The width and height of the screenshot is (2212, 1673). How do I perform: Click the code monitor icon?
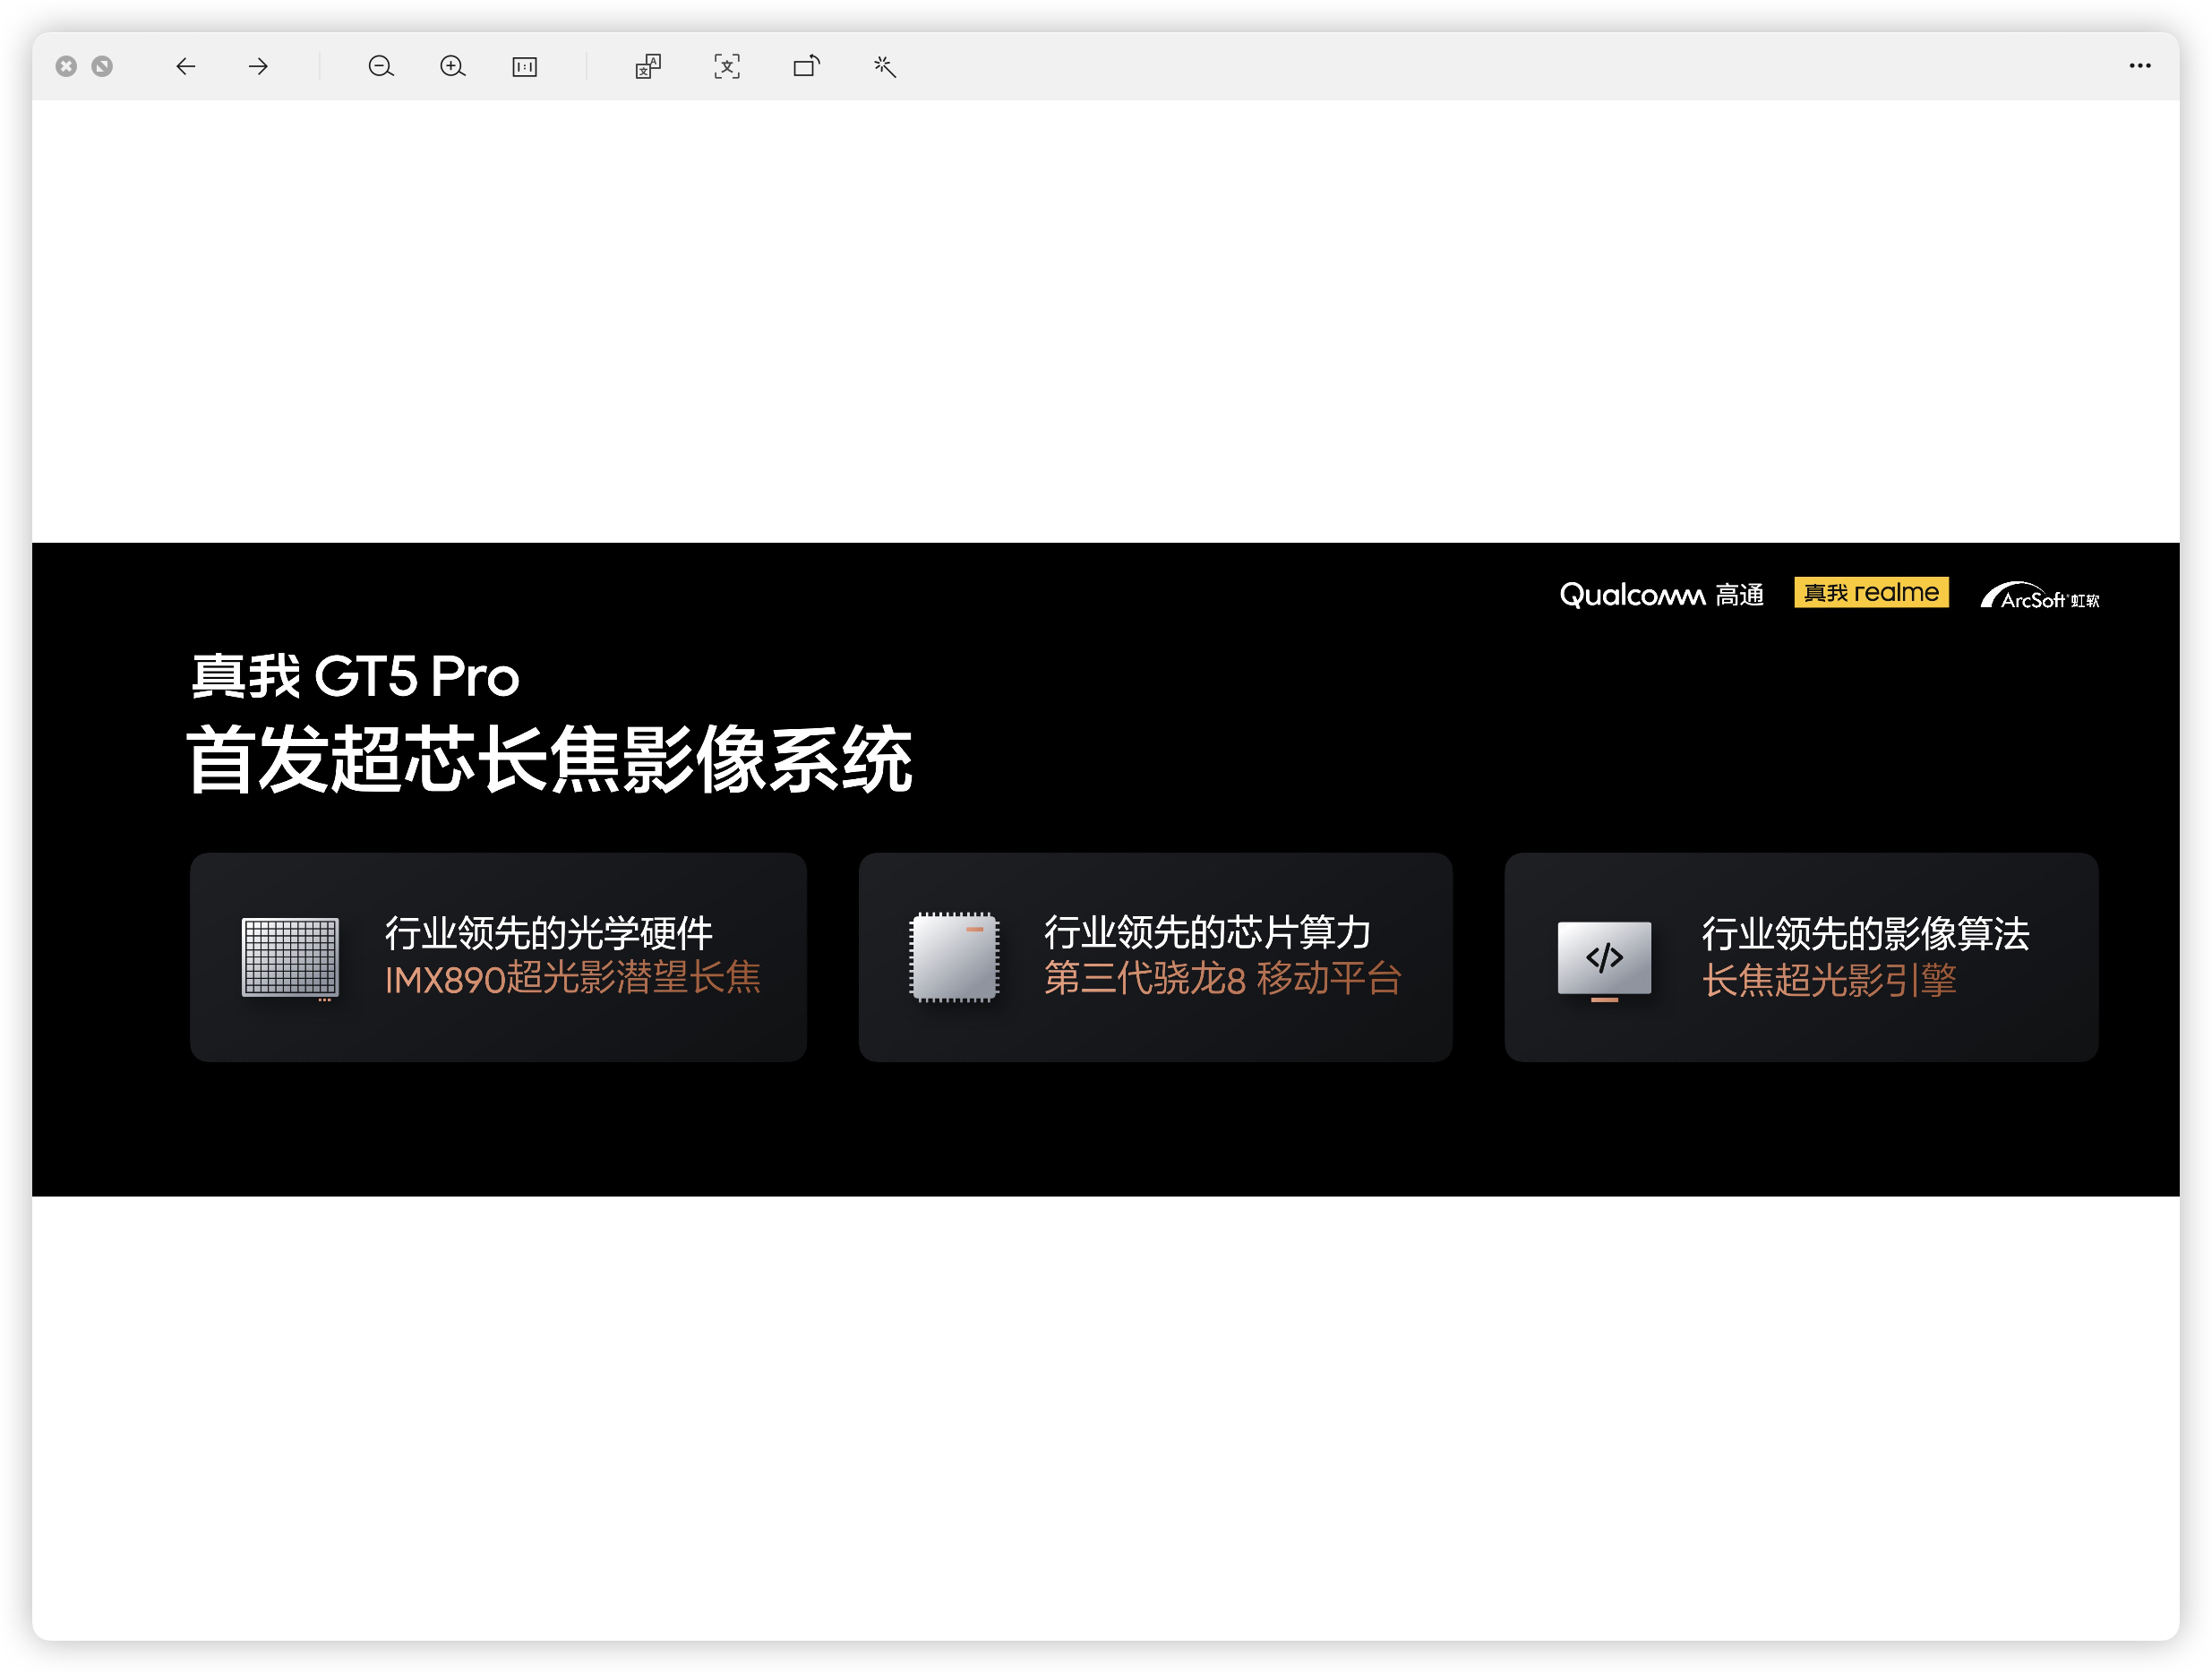pos(1604,960)
